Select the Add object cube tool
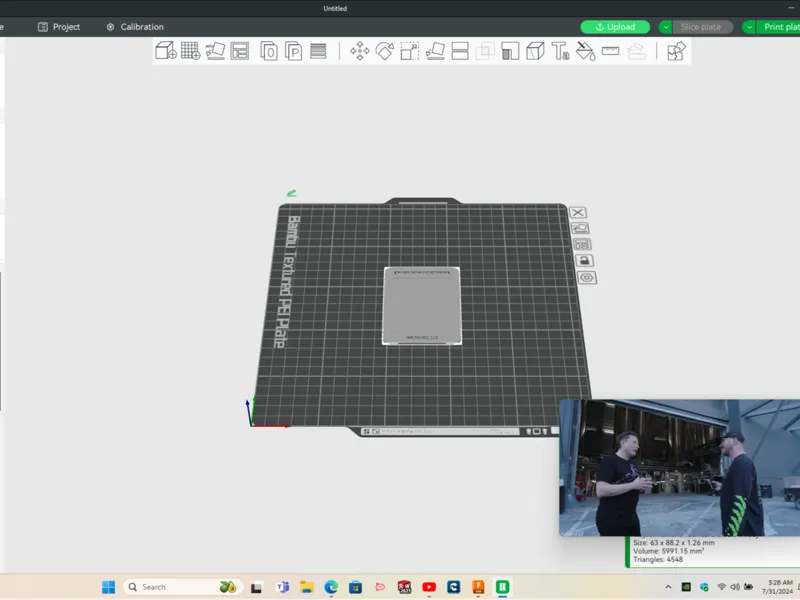The width and height of the screenshot is (800, 600). 166,51
